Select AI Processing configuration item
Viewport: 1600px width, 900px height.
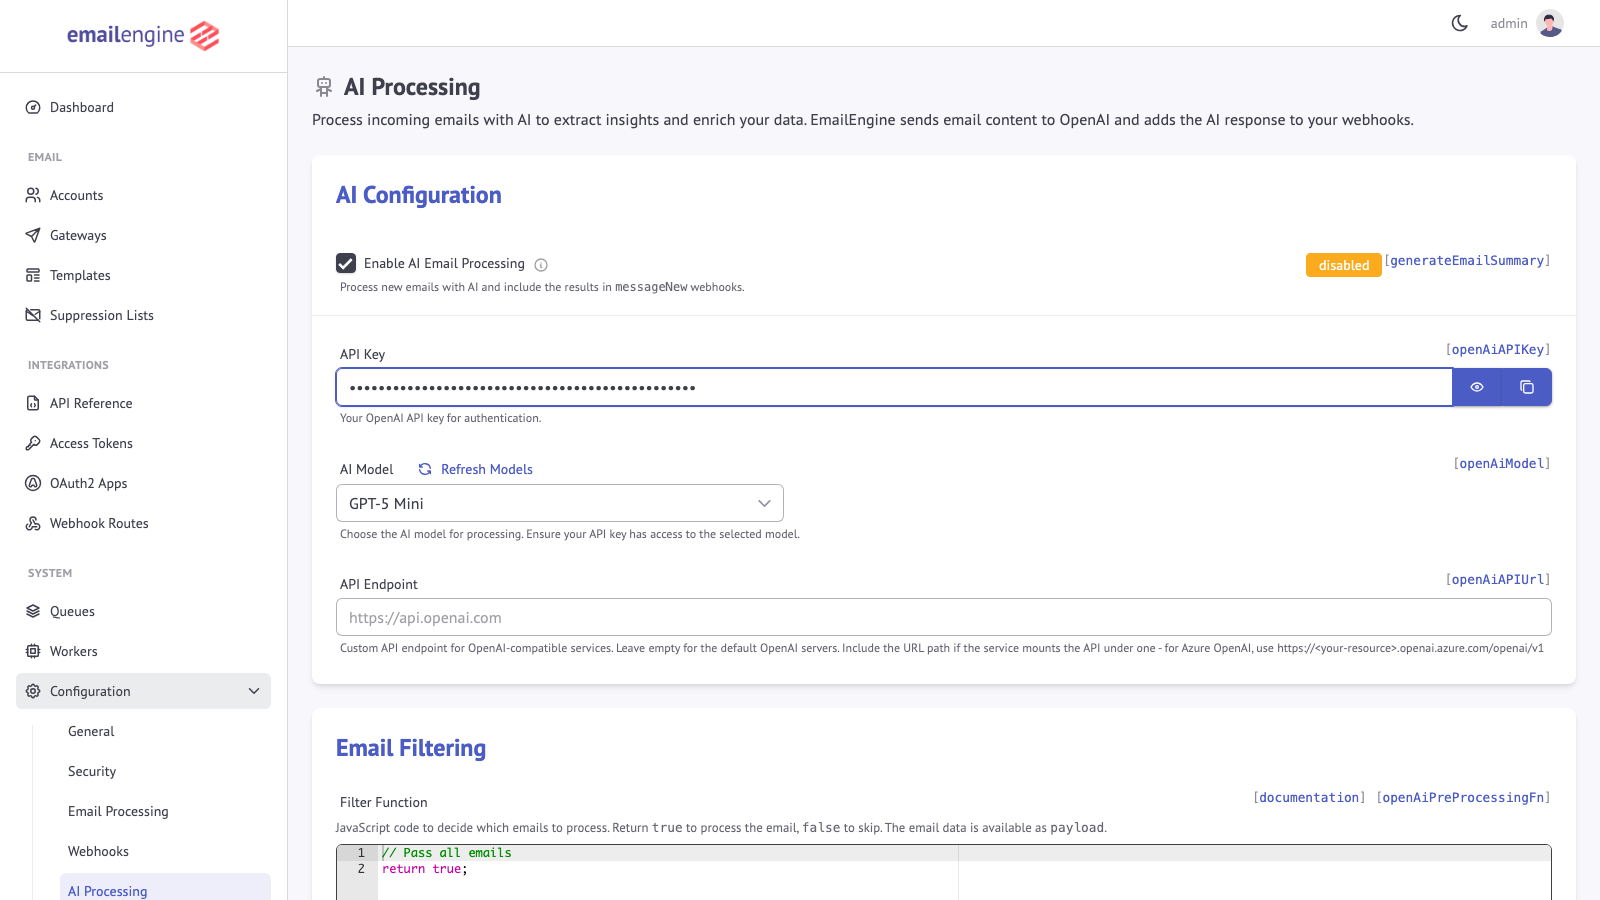pos(165,888)
